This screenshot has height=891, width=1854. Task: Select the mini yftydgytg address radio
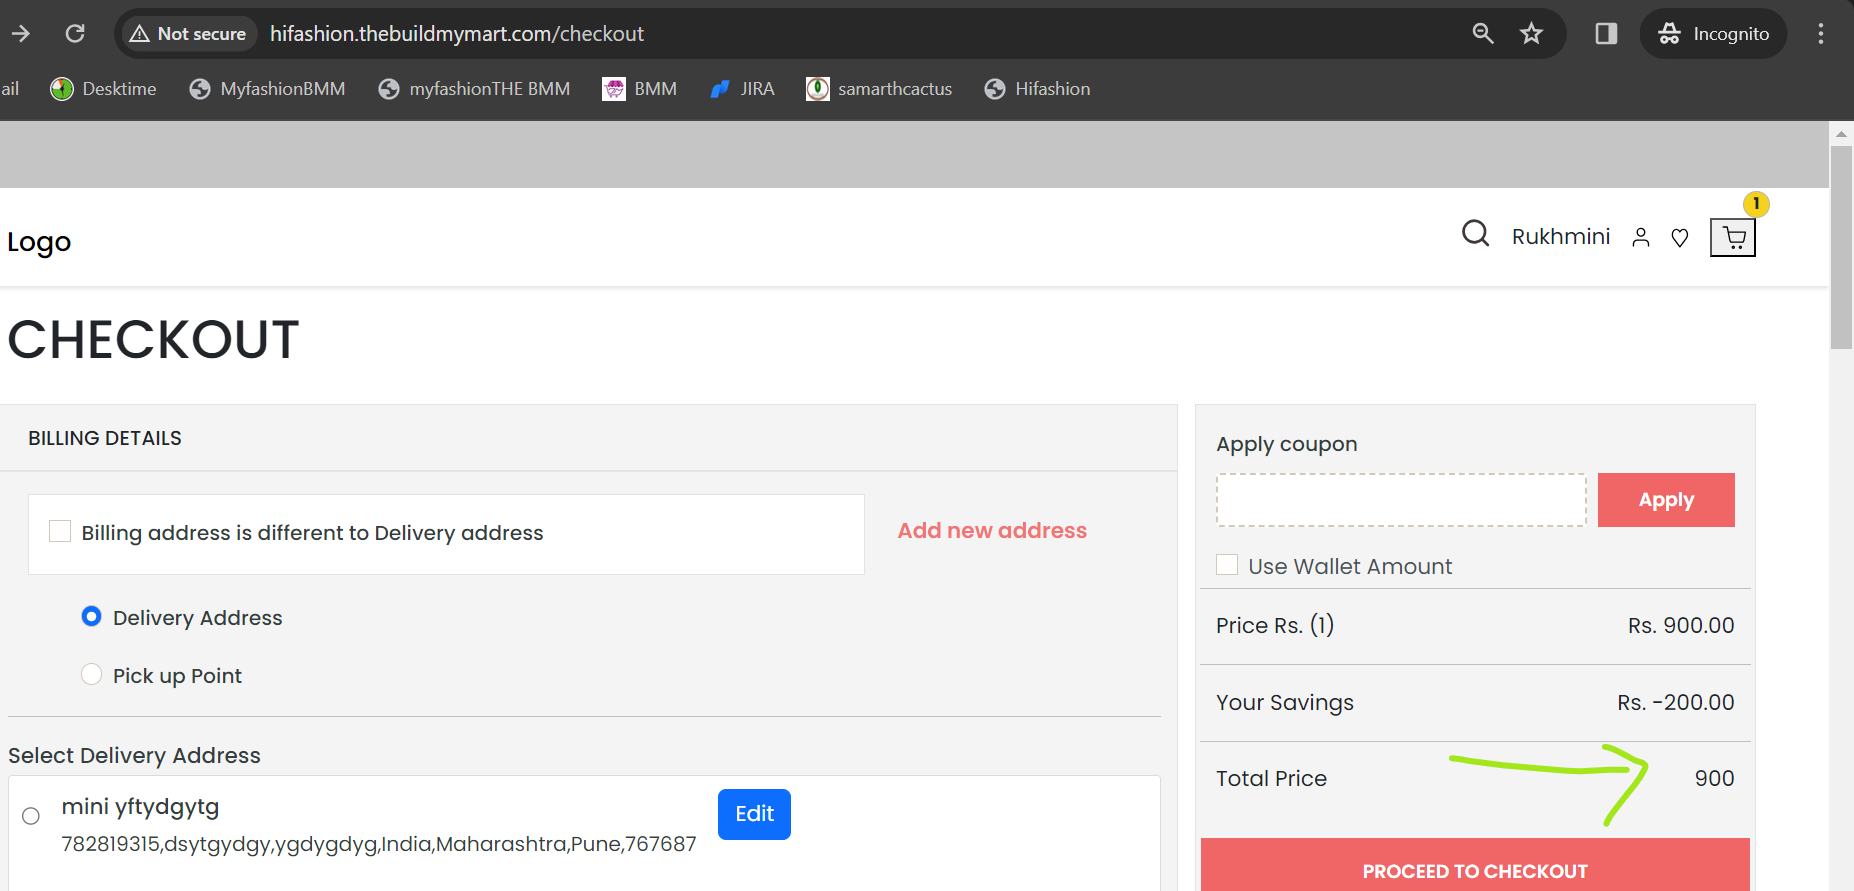31,816
